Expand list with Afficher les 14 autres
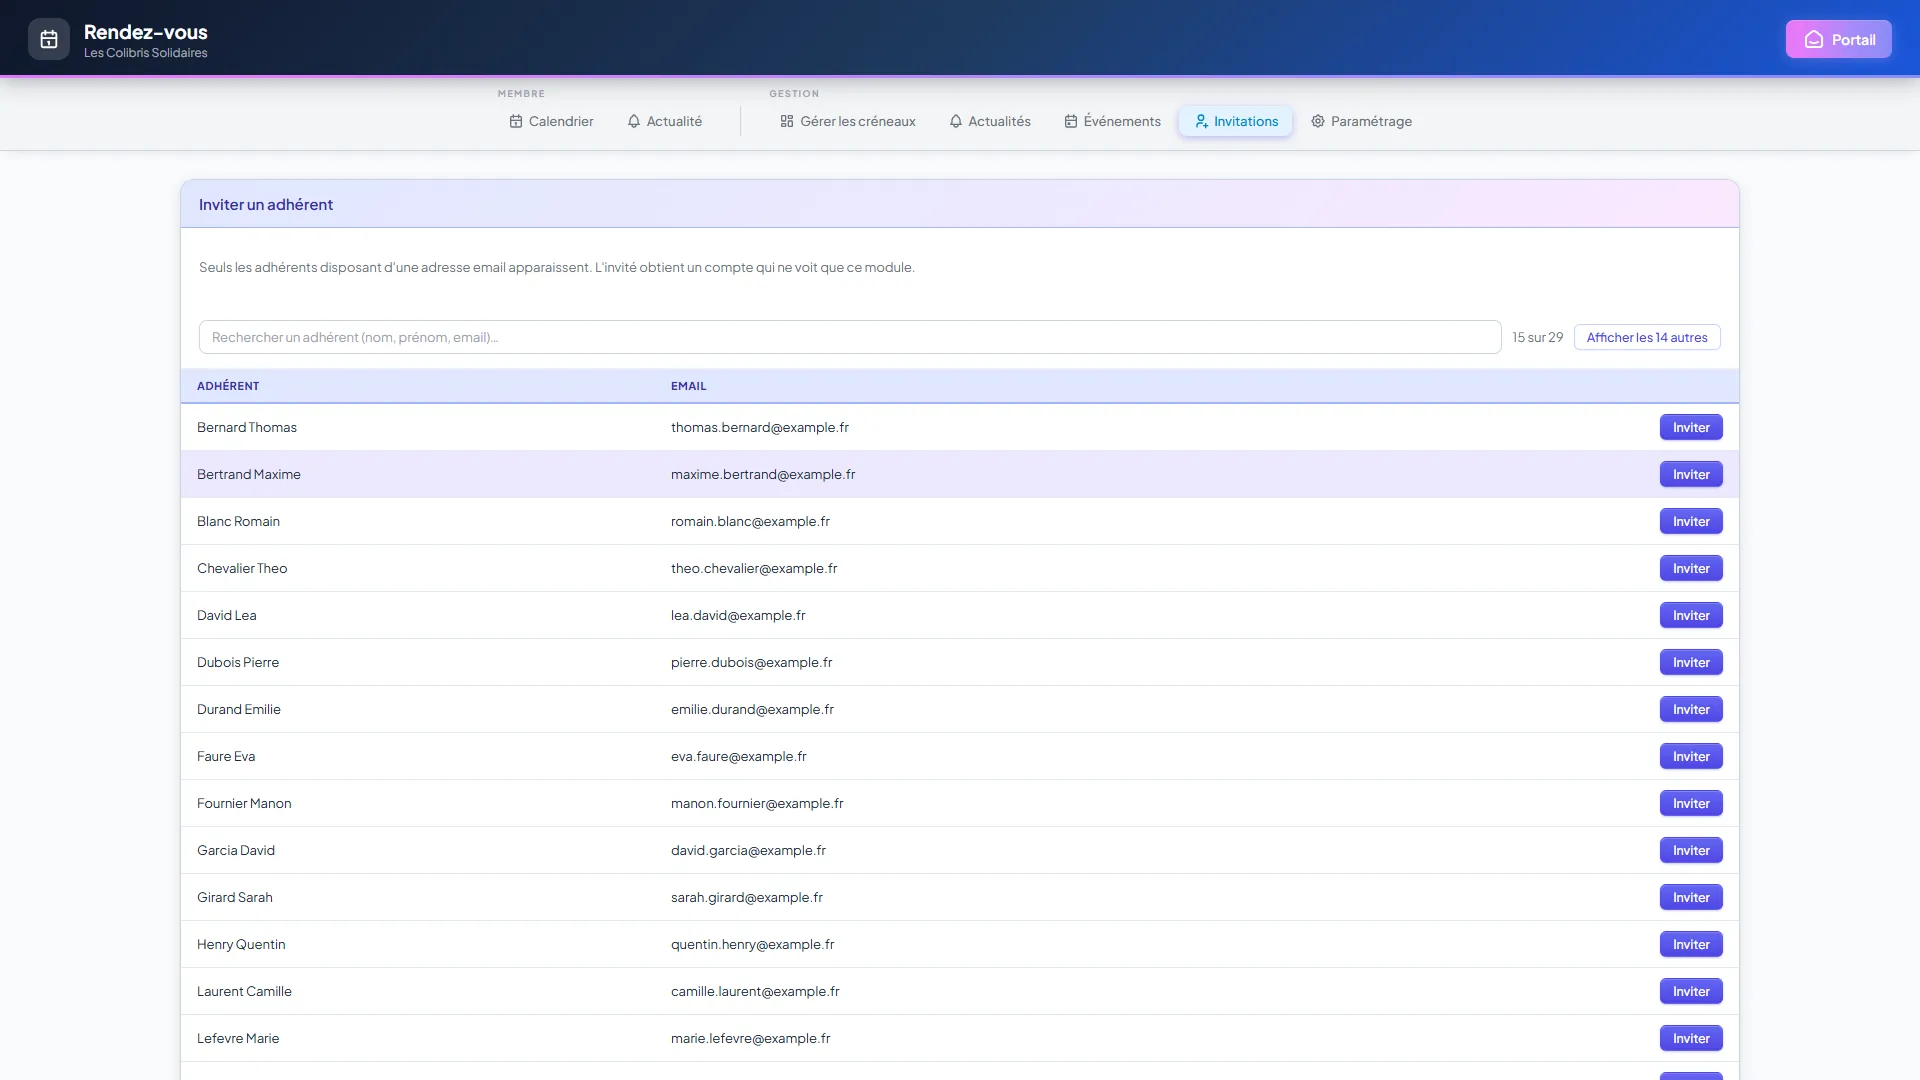This screenshot has width=1920, height=1080. (x=1647, y=337)
